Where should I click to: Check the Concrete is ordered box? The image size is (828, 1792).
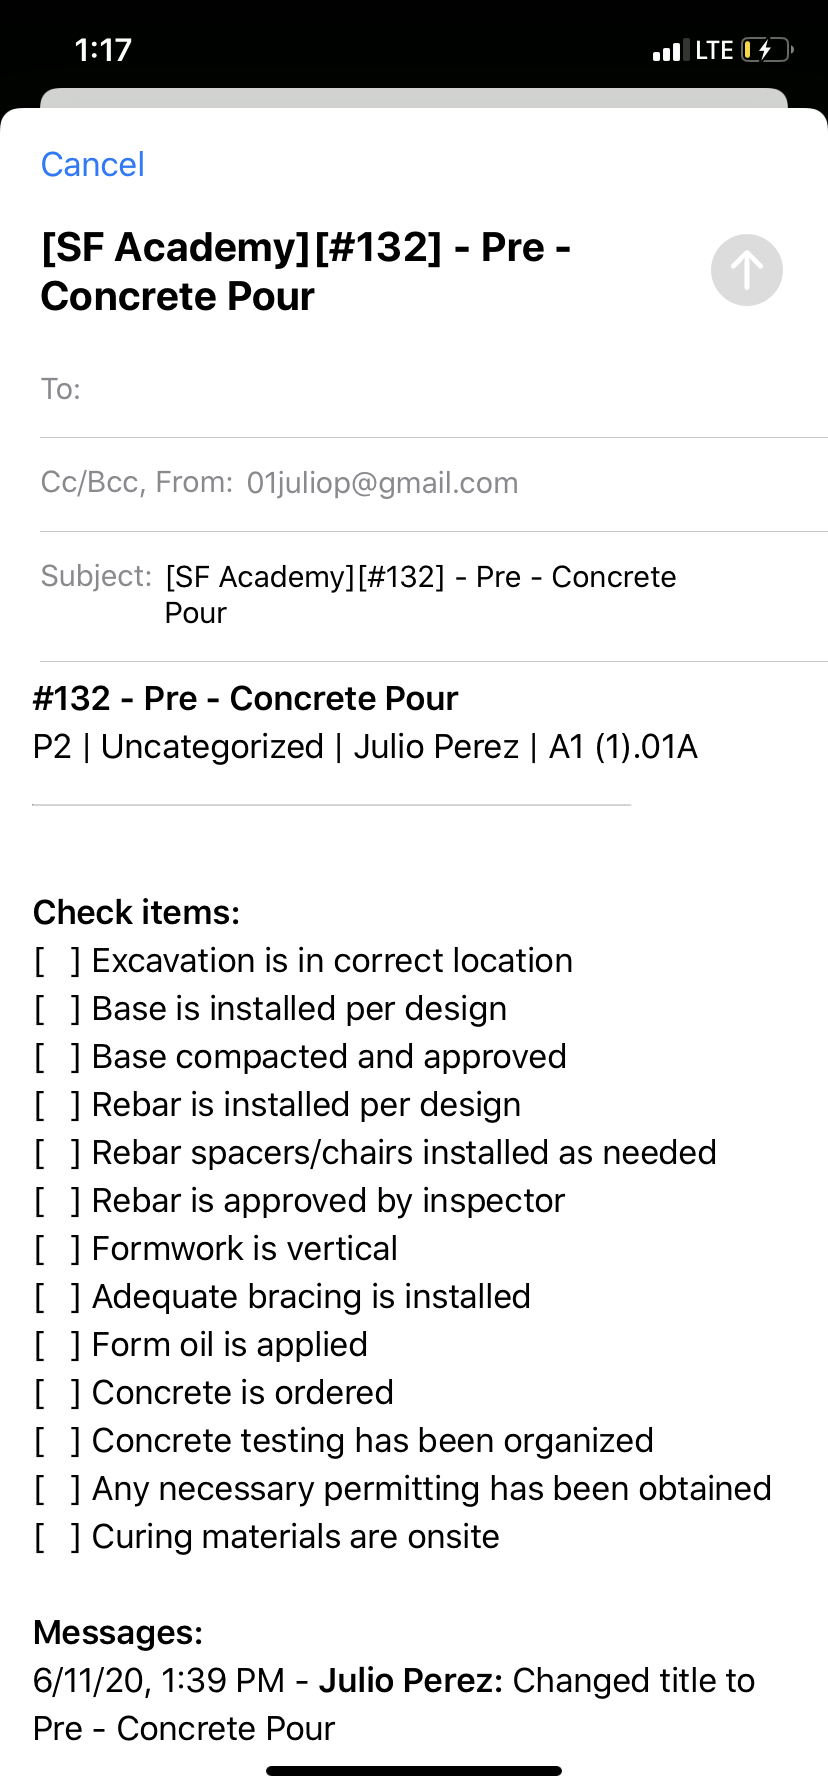pyautogui.click(x=57, y=1393)
